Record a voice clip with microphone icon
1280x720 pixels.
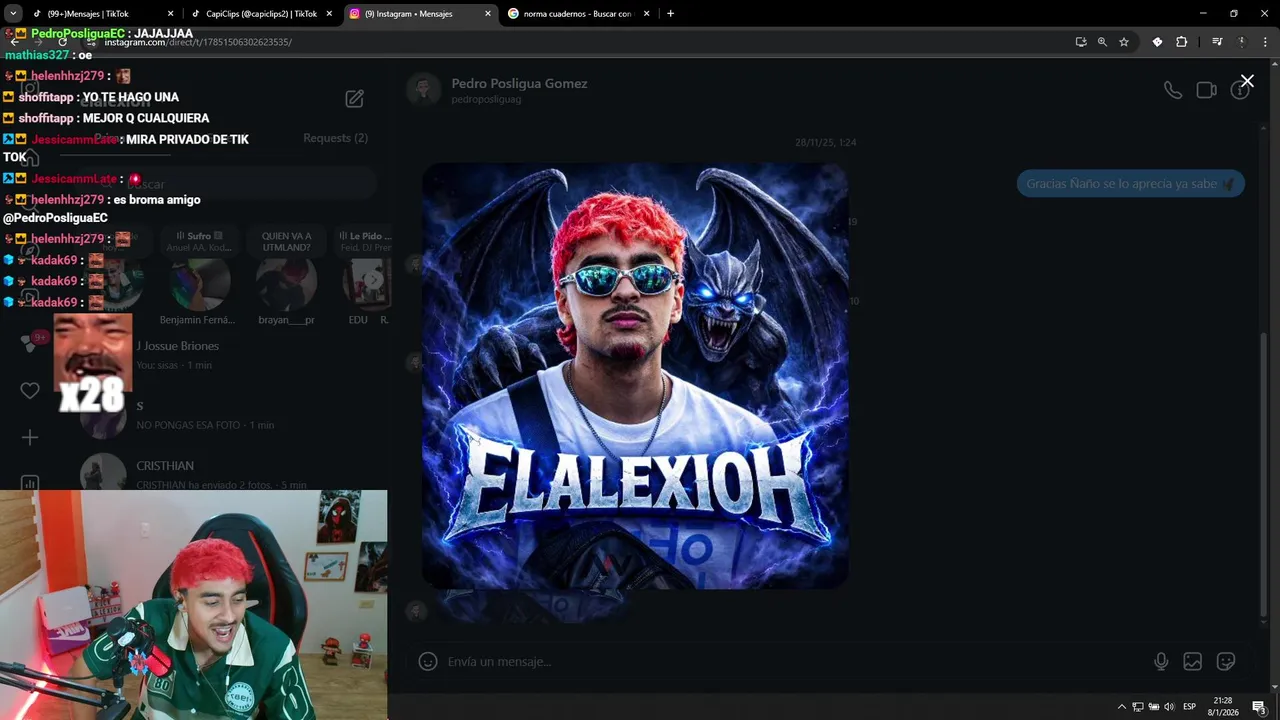pos(1160,661)
